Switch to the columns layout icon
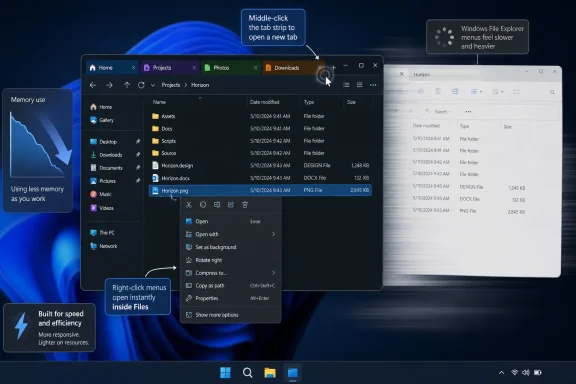Viewport: 576px width, 384px height. 360,85
